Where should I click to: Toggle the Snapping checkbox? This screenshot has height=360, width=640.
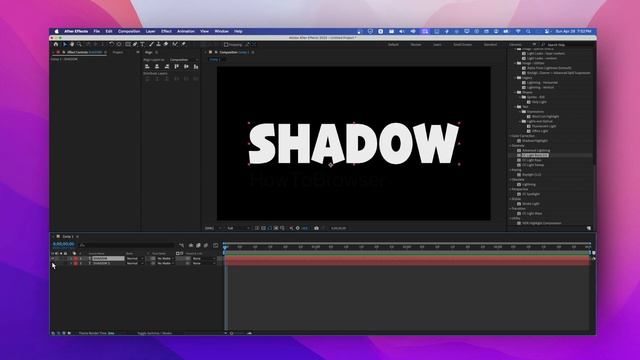click(226, 44)
